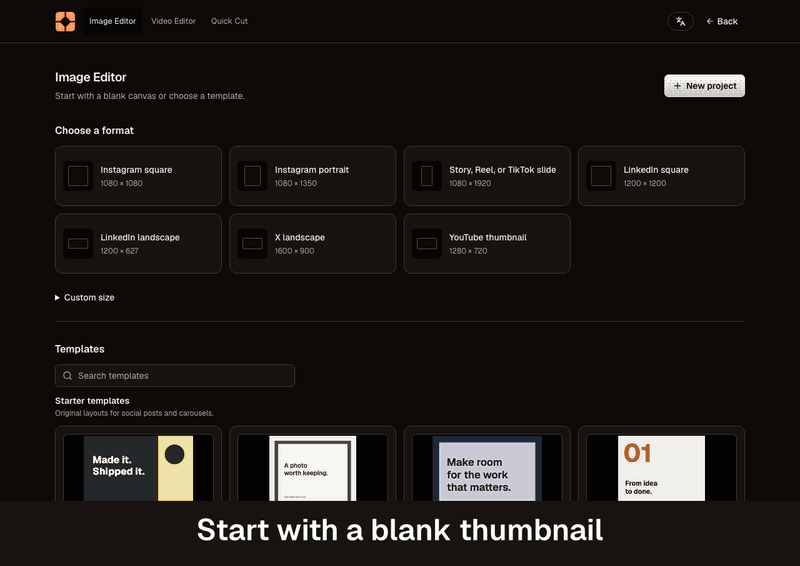The height and width of the screenshot is (566, 800).
Task: Select the LinkedIn landscape 1200 × 627 card
Action: [138, 243]
